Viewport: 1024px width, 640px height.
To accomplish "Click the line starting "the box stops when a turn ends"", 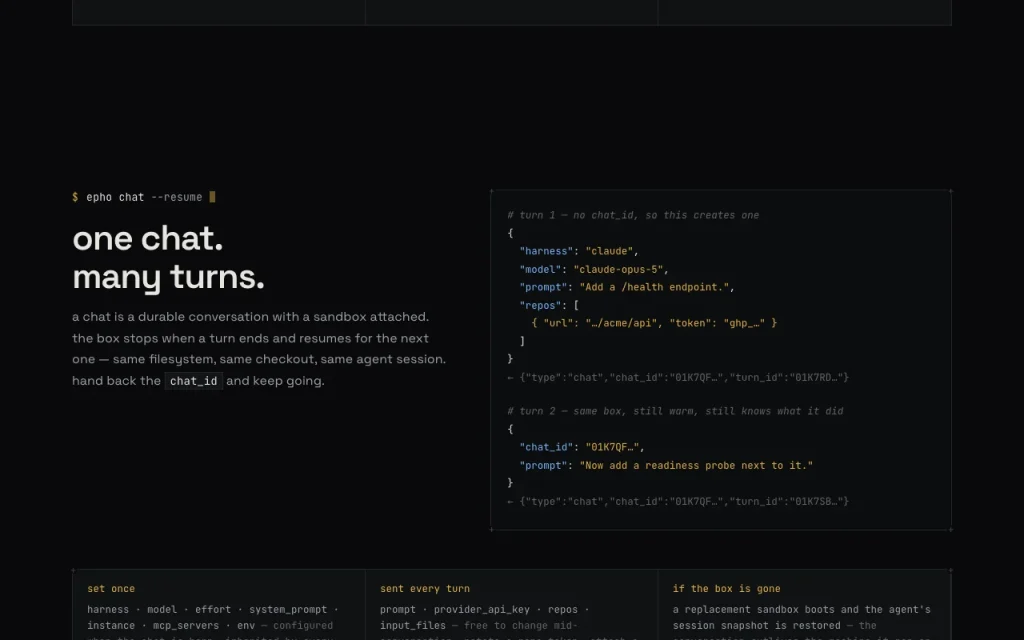I will point(251,338).
